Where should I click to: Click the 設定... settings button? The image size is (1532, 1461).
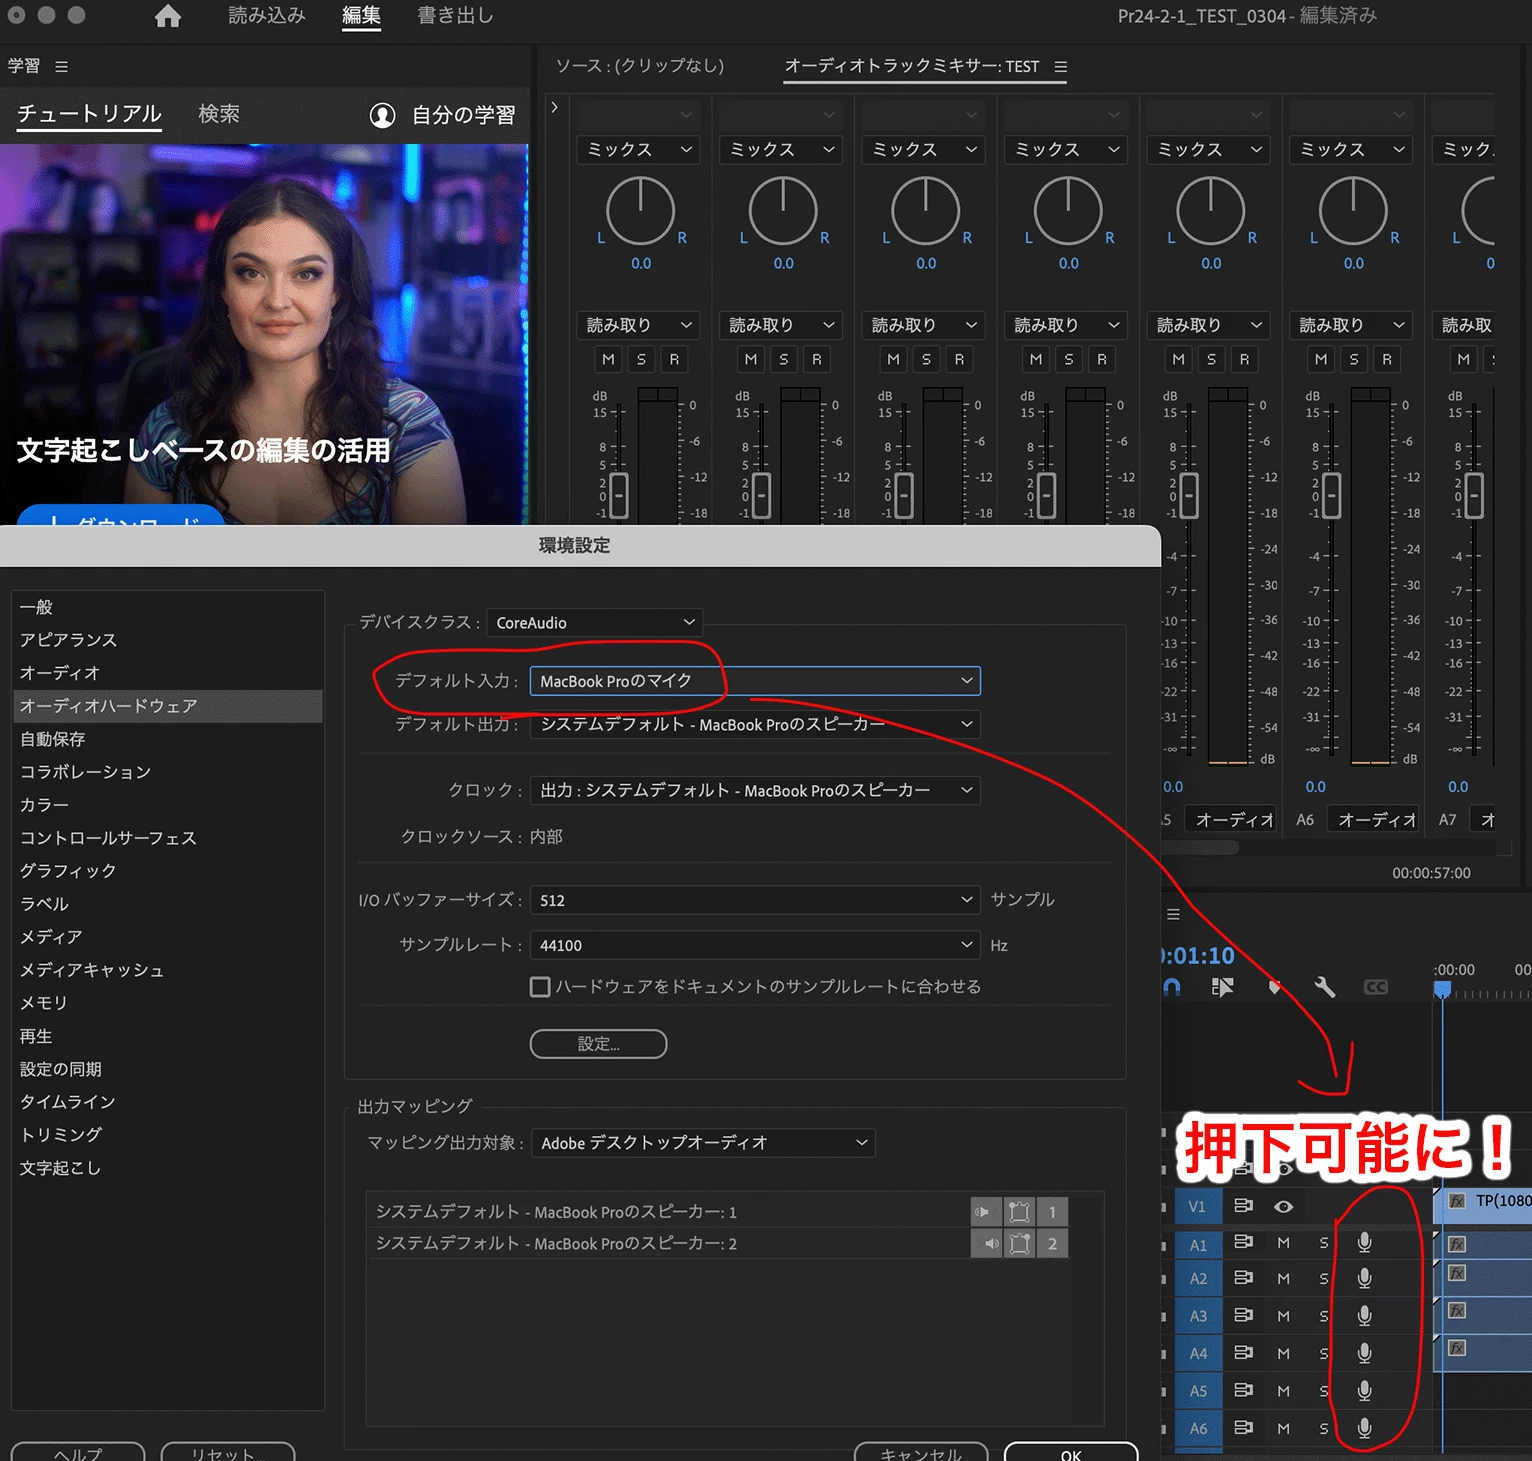(x=598, y=1044)
